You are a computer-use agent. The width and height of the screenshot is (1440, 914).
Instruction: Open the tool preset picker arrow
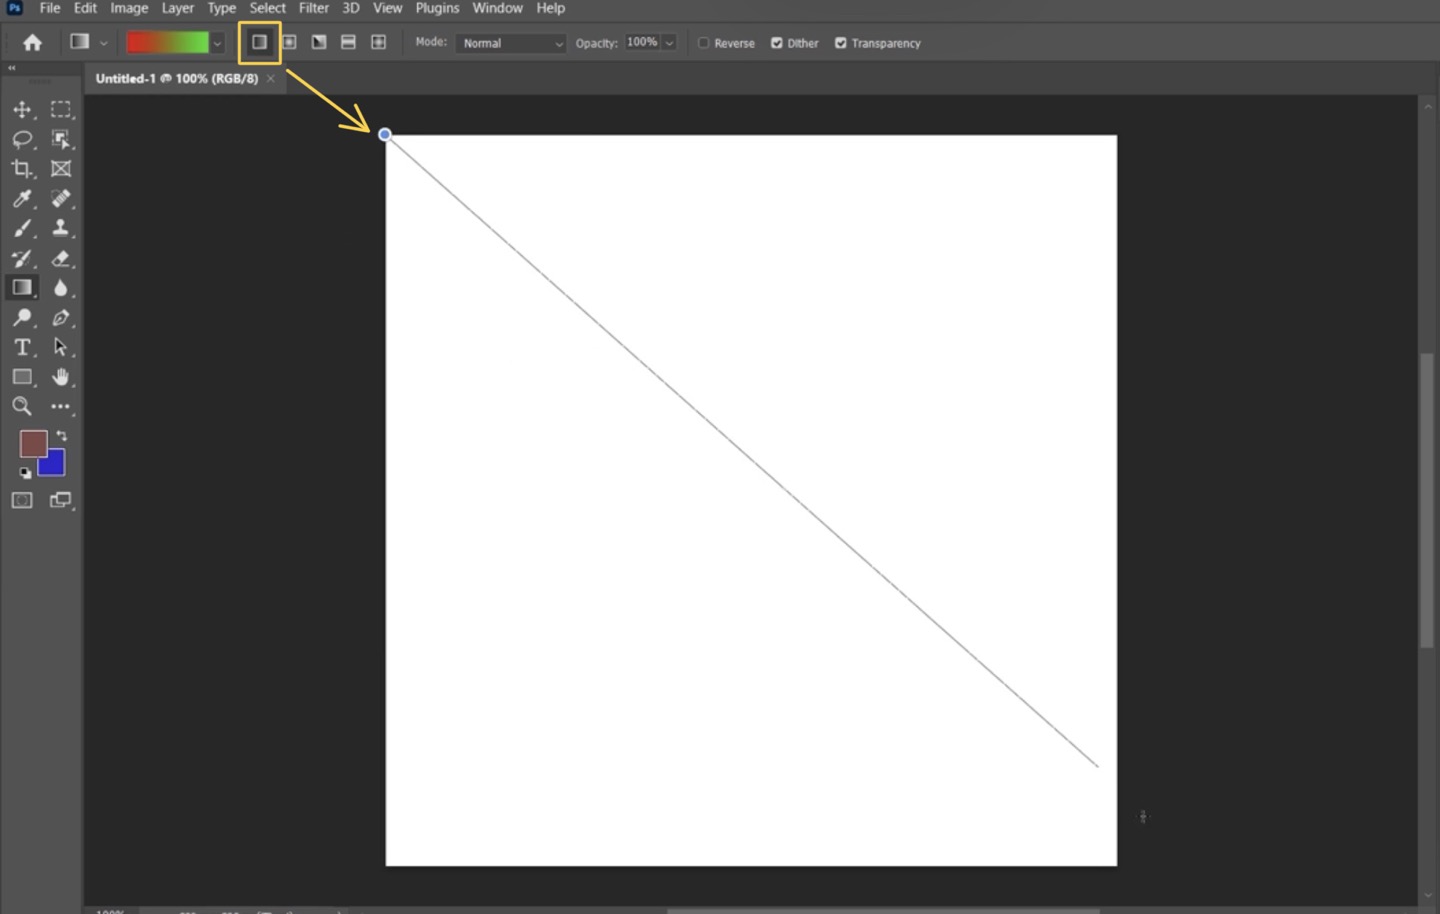(x=103, y=43)
